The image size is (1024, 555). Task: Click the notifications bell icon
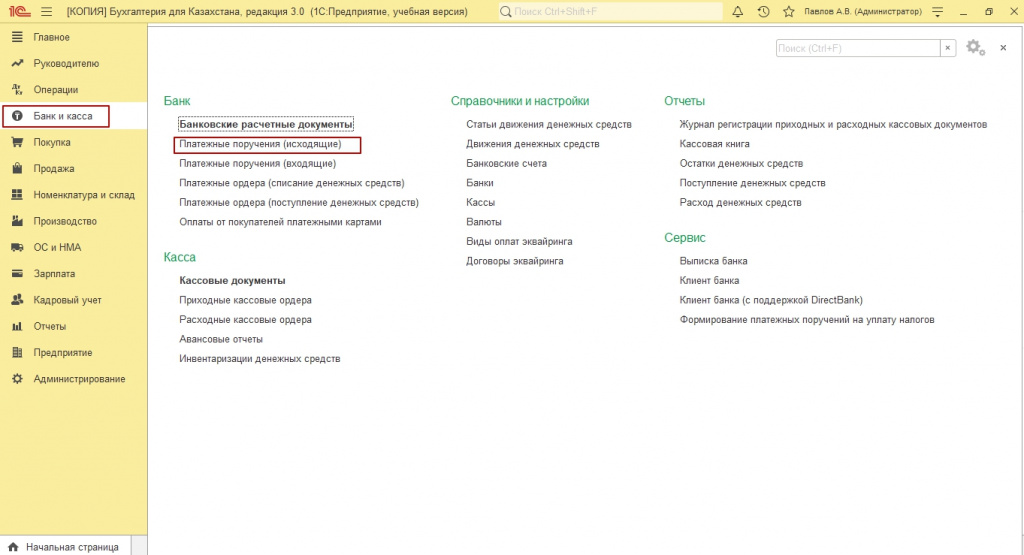(x=737, y=12)
